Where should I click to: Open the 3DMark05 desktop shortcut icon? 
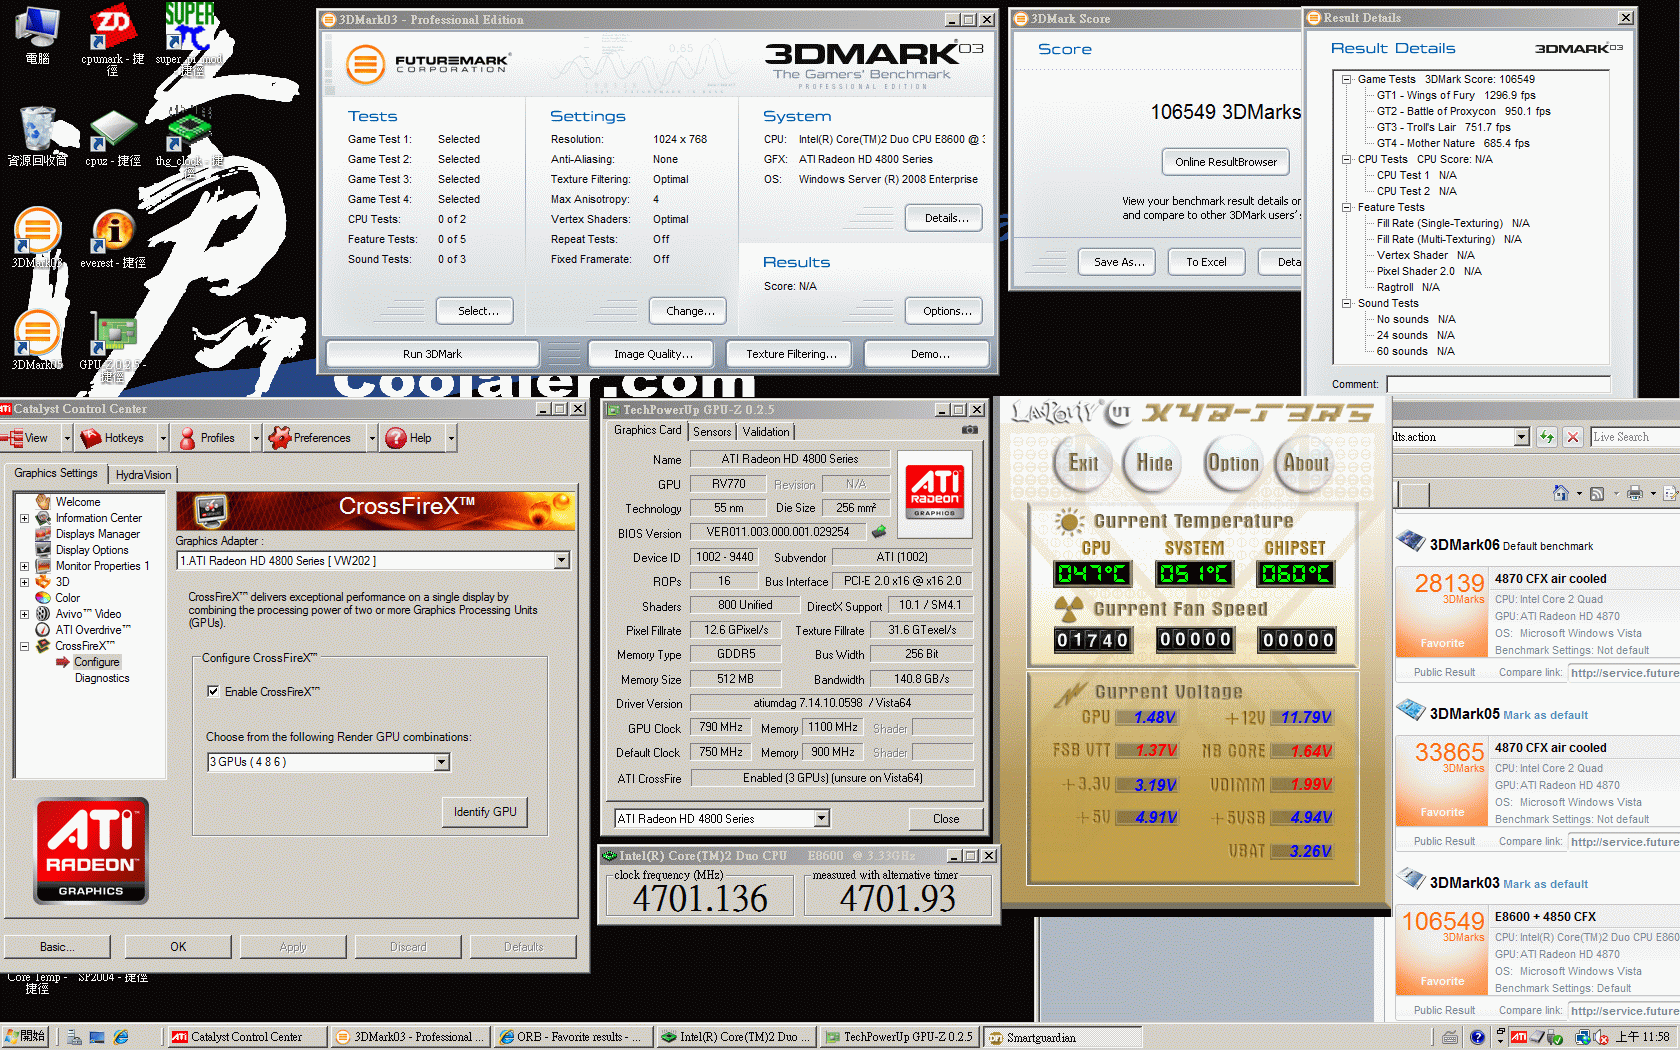(37, 338)
